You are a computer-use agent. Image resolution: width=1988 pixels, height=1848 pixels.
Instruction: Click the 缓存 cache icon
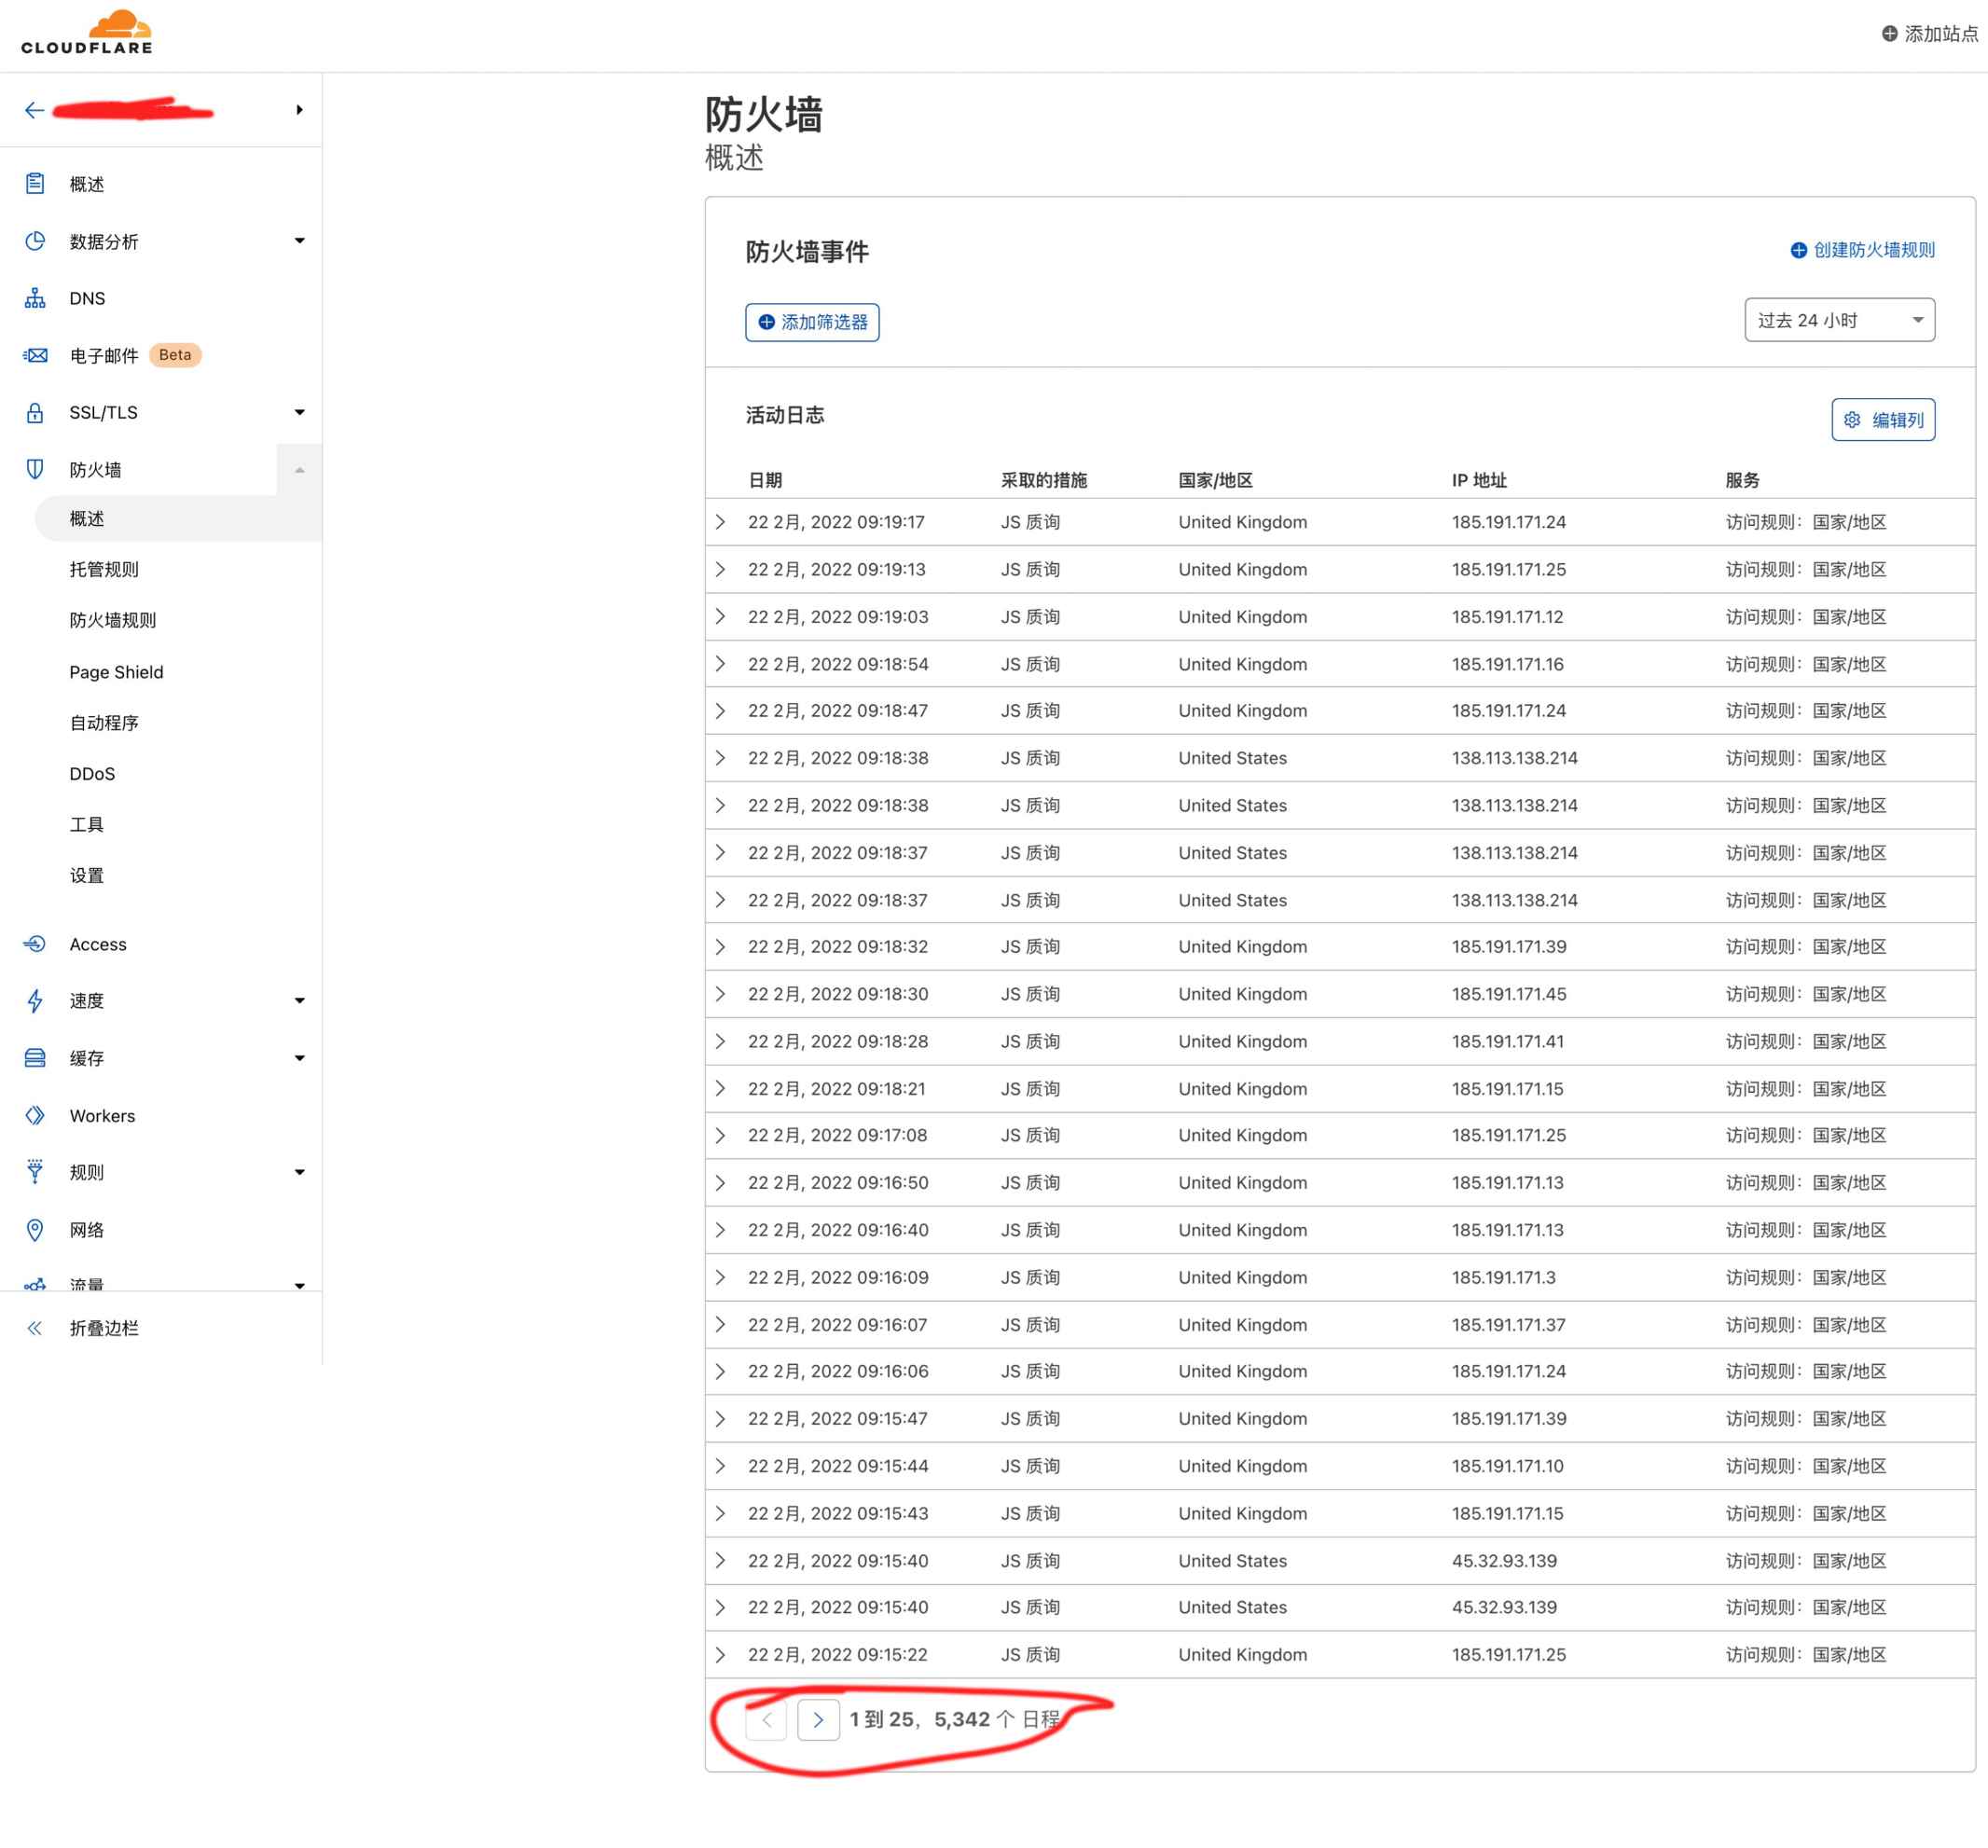[35, 1057]
